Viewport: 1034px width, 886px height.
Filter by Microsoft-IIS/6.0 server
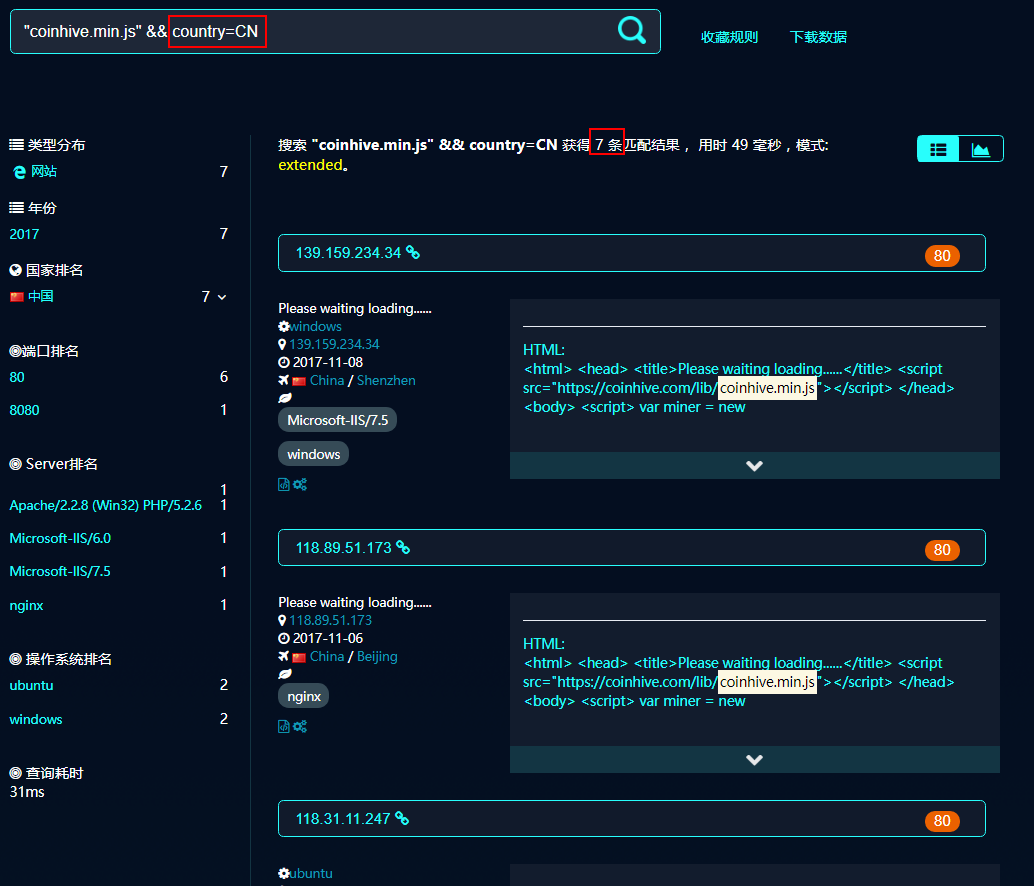(60, 538)
